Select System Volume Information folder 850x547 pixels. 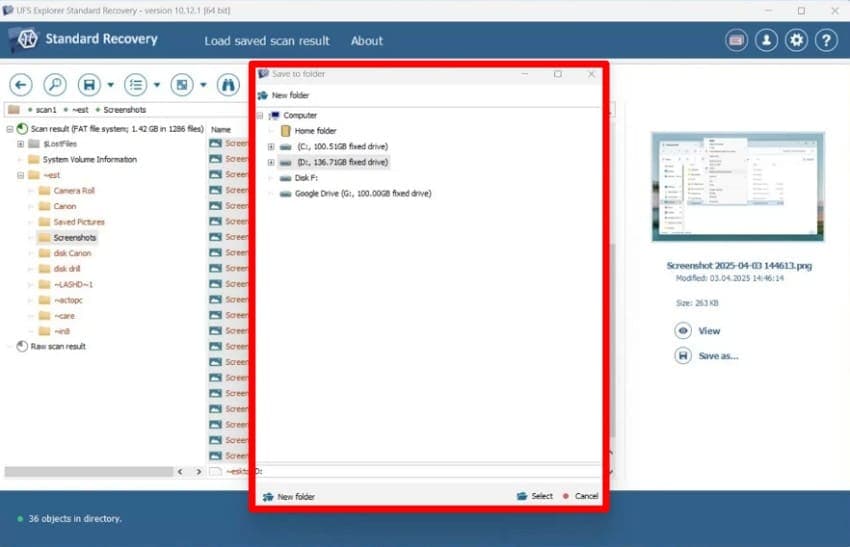(89, 159)
